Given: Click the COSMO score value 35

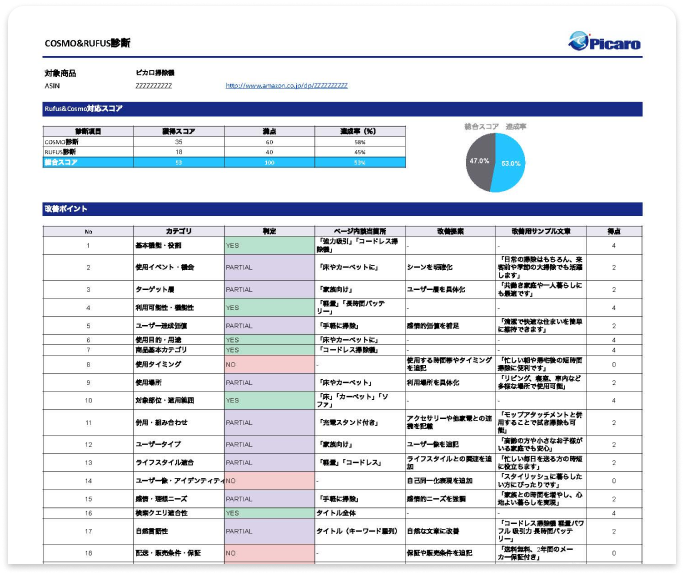Looking at the screenshot, I should (179, 142).
